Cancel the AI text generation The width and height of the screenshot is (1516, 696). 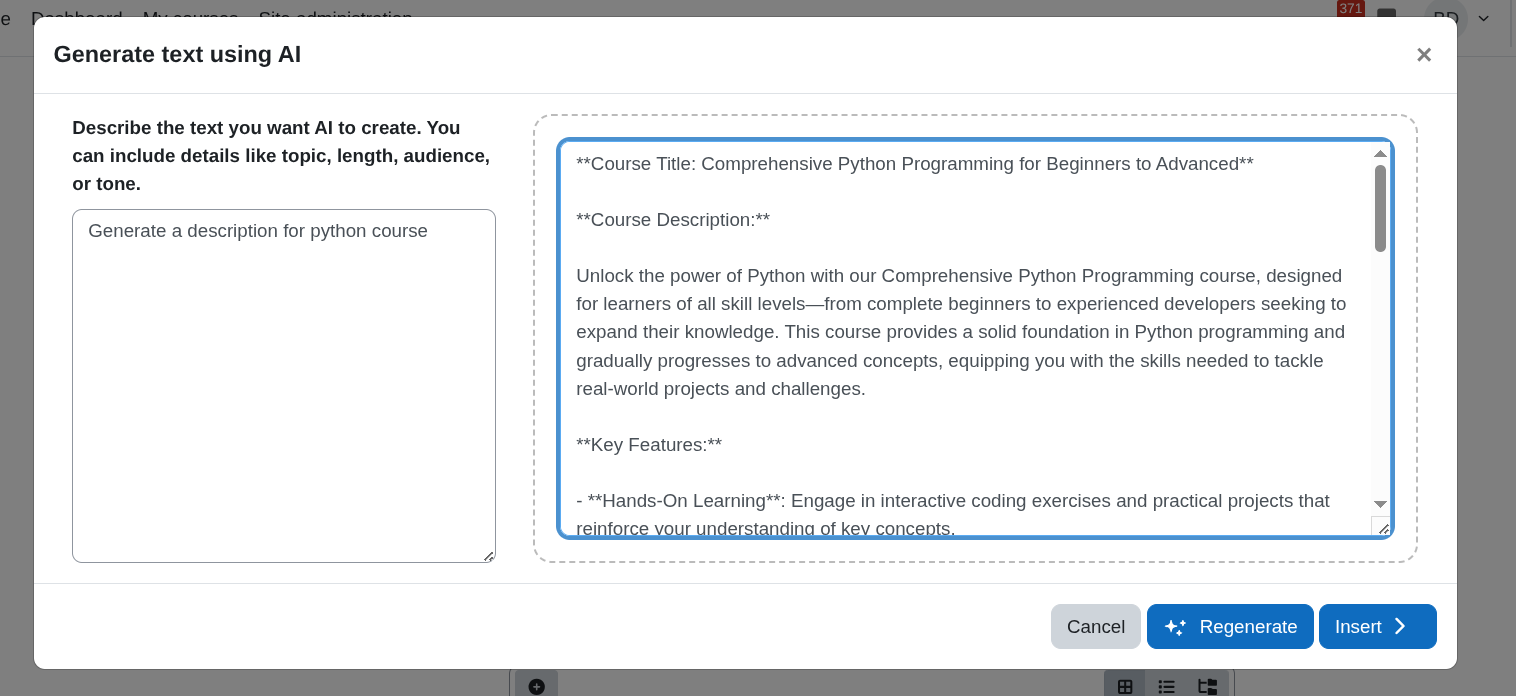click(1096, 626)
